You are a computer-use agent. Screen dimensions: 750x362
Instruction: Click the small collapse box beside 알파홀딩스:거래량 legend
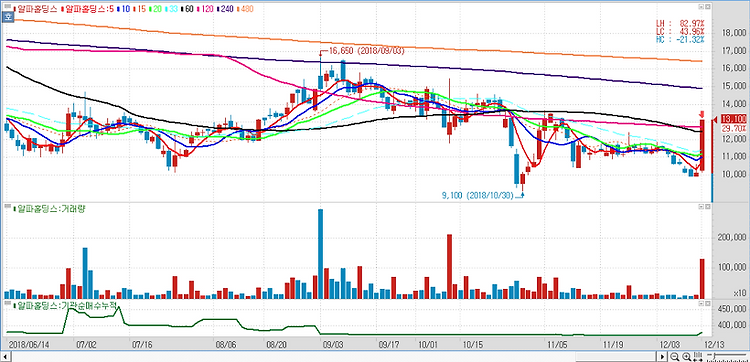click(7, 207)
